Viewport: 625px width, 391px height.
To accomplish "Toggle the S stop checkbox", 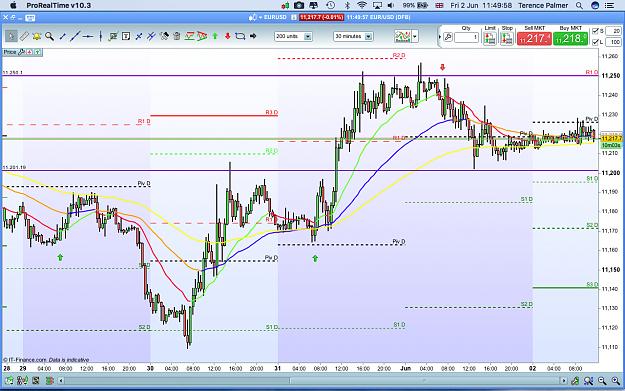I will (x=596, y=31).
